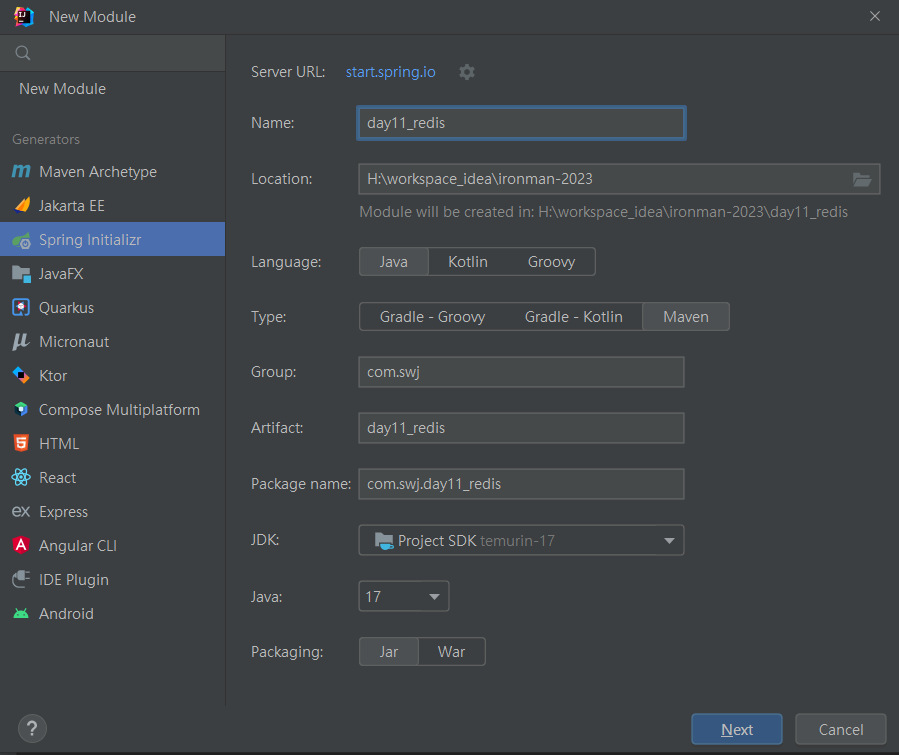Viewport: 899px width, 755px height.
Task: Click into the Group text field
Action: tap(521, 372)
